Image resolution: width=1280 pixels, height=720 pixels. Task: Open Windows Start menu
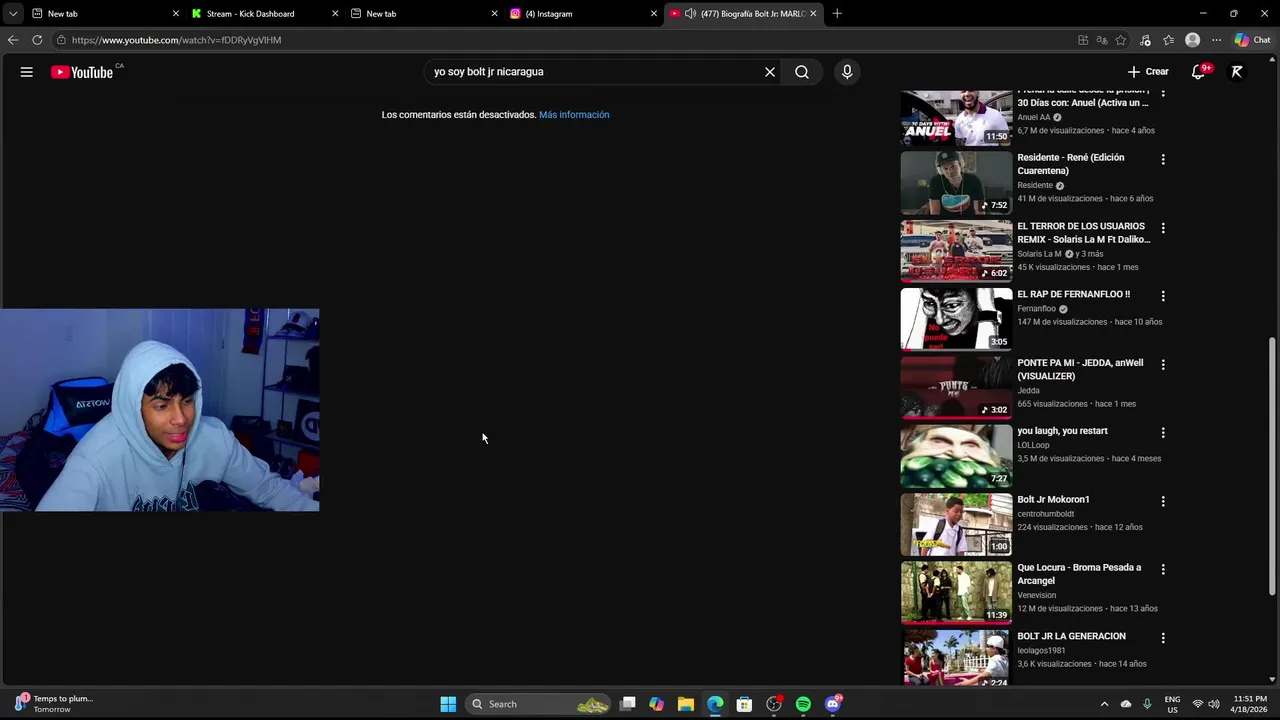[448, 704]
